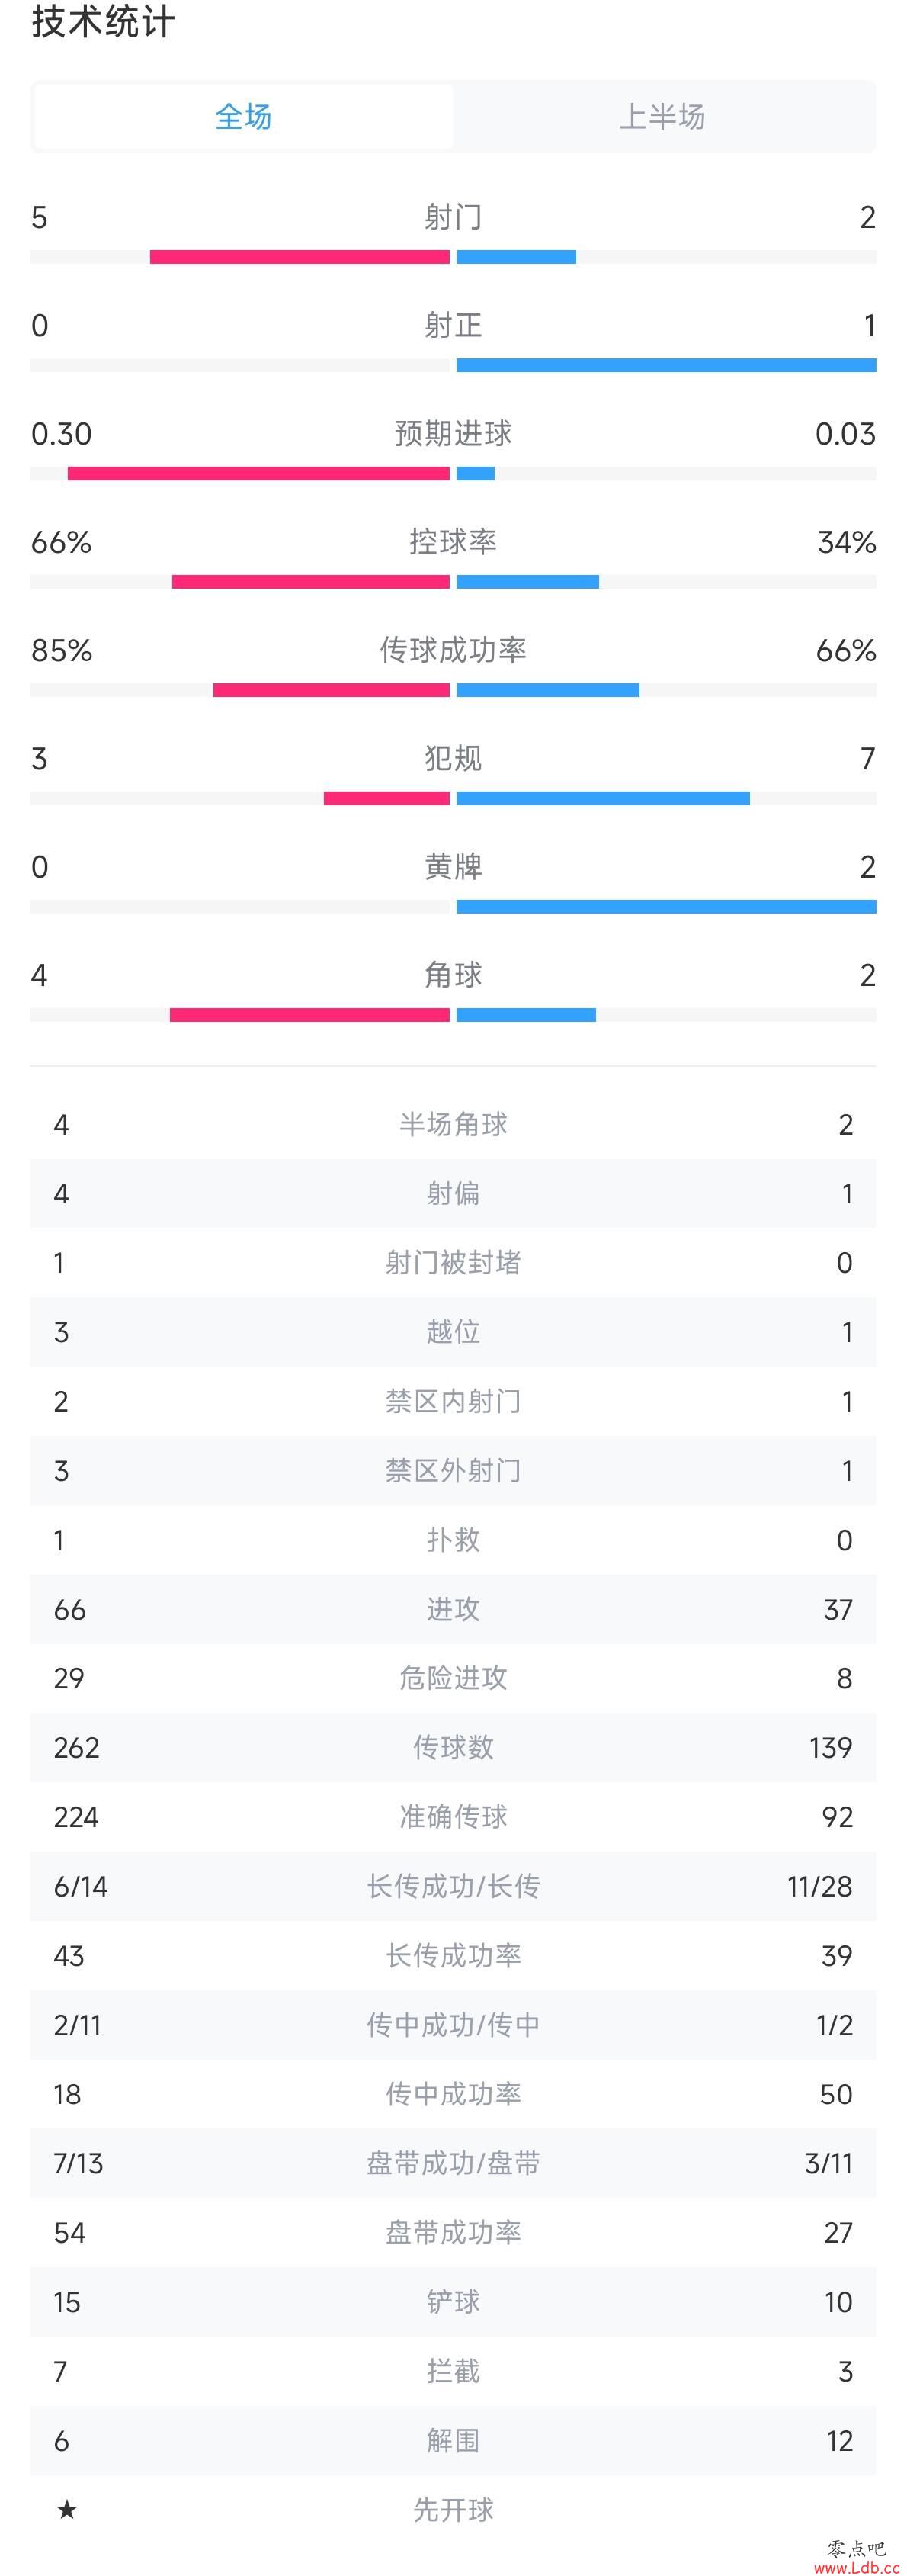
Task: Select the 铲球 row
Action: [453, 2302]
